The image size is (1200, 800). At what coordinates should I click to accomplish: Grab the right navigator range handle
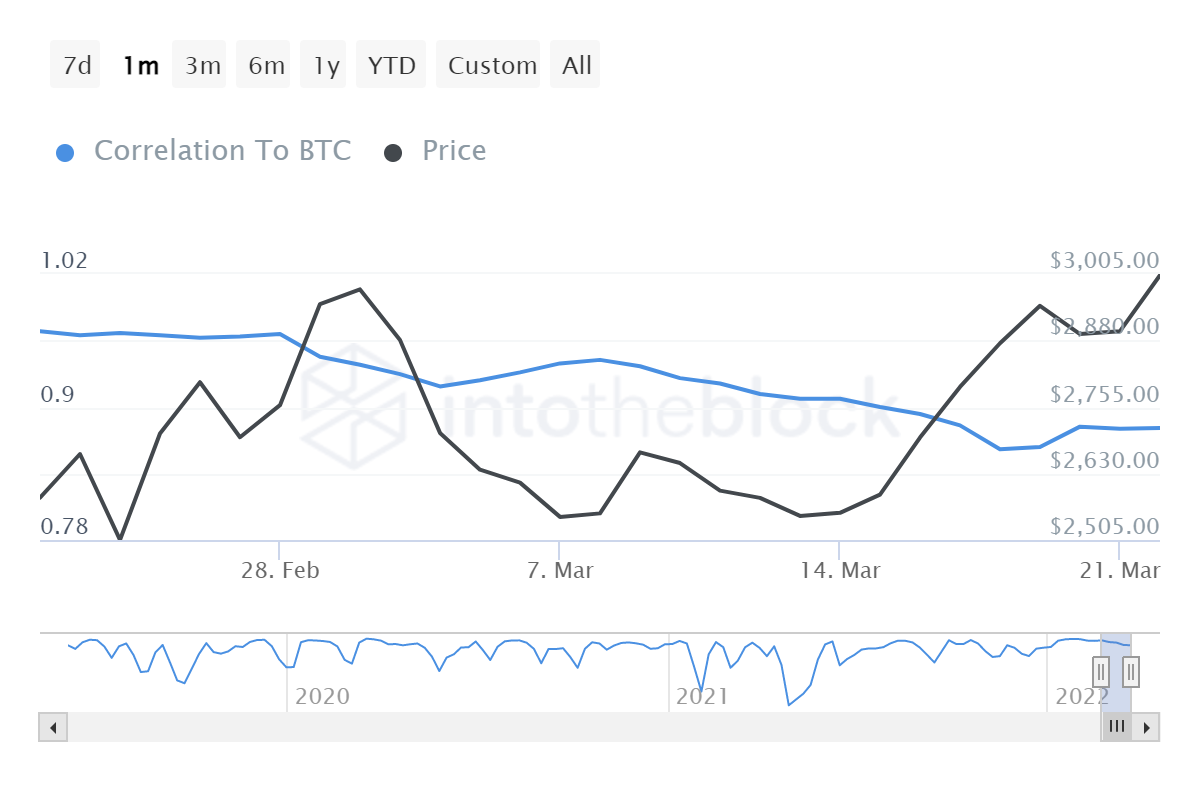[x=1131, y=671]
